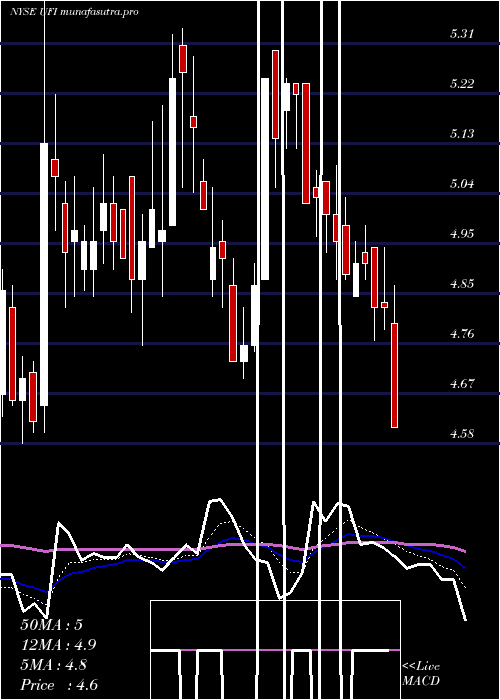500x700 pixels.
Task: Click the 5.31 price axis label
Action: pos(462,34)
